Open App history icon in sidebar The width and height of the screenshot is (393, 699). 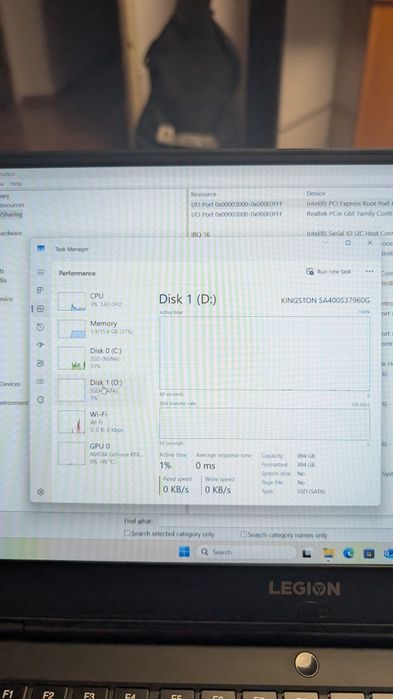(41, 327)
